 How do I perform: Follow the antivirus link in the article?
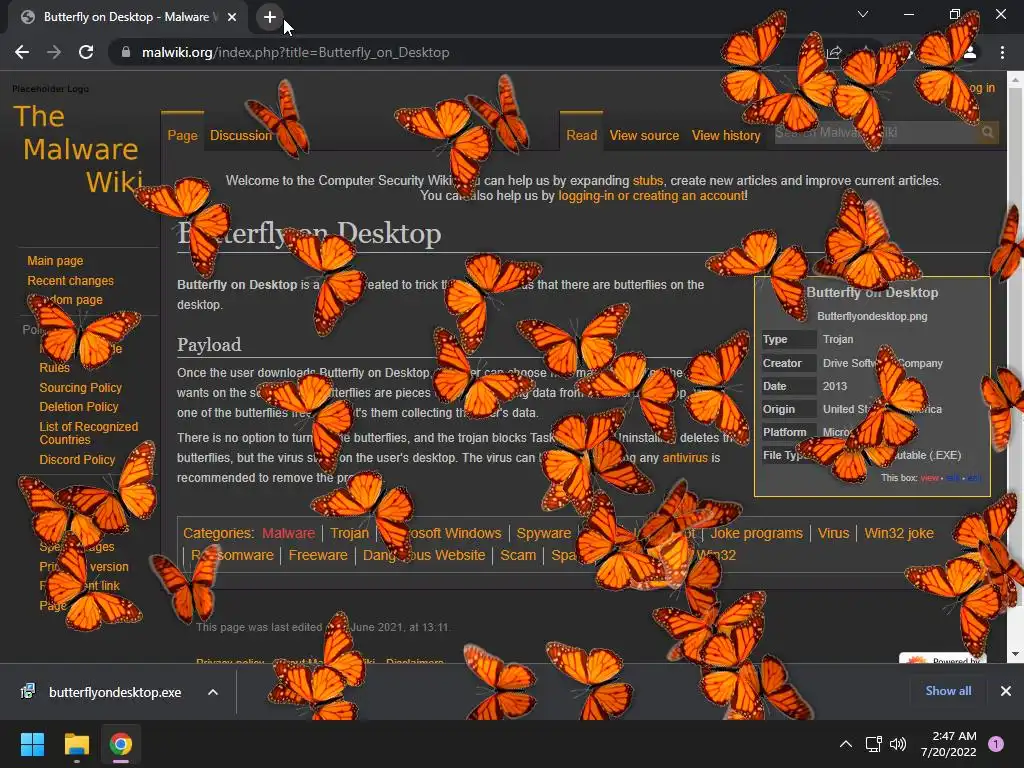[685, 458]
